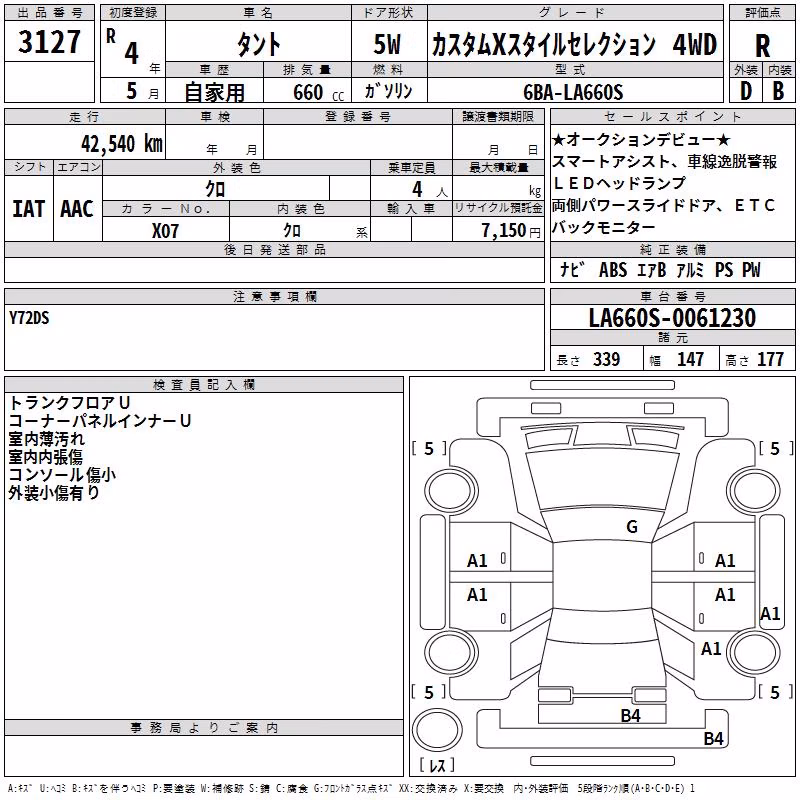
Task: Select inspector note トランクフロアU
Action: pyautogui.click(x=69, y=403)
